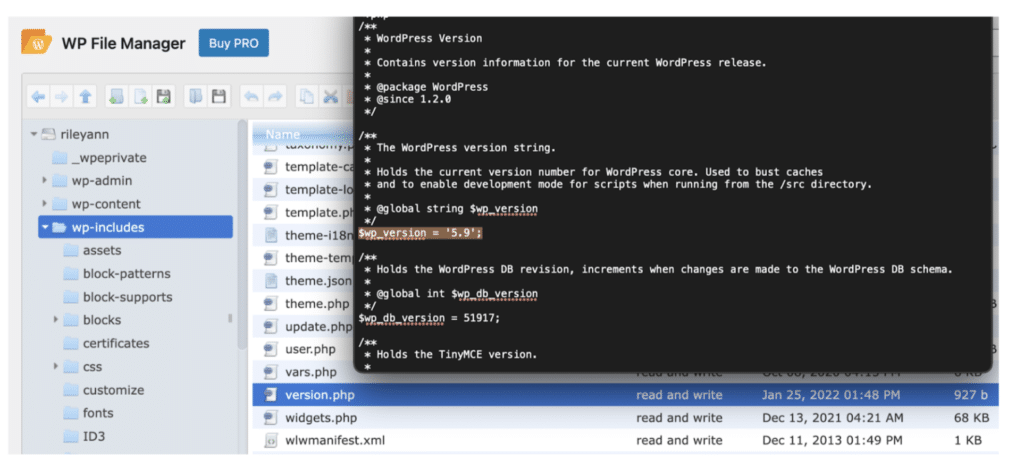The width and height of the screenshot is (1024, 461).
Task: Click the folder icon of ID3
Action: 71,436
